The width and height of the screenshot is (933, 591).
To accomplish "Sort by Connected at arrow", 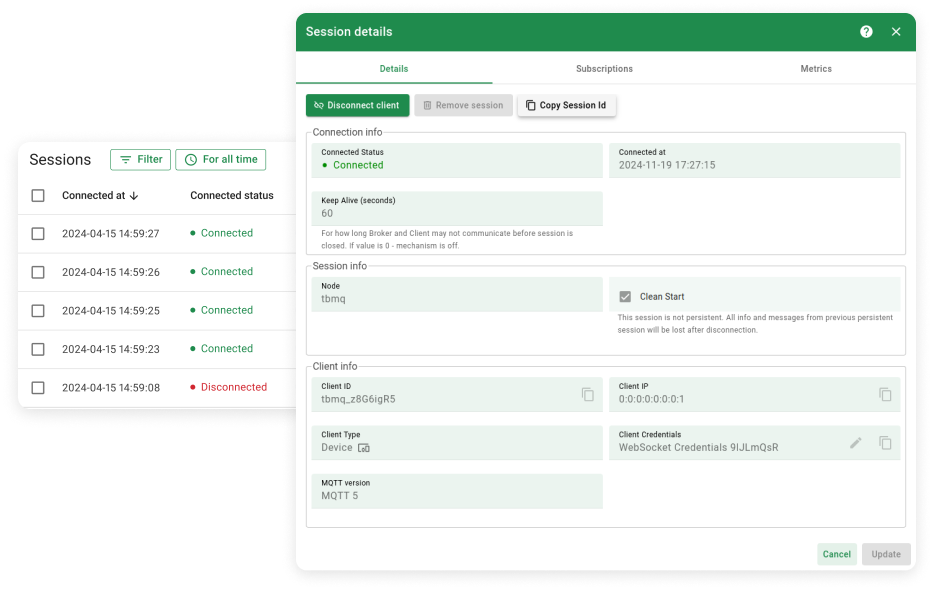I will (x=134, y=196).
